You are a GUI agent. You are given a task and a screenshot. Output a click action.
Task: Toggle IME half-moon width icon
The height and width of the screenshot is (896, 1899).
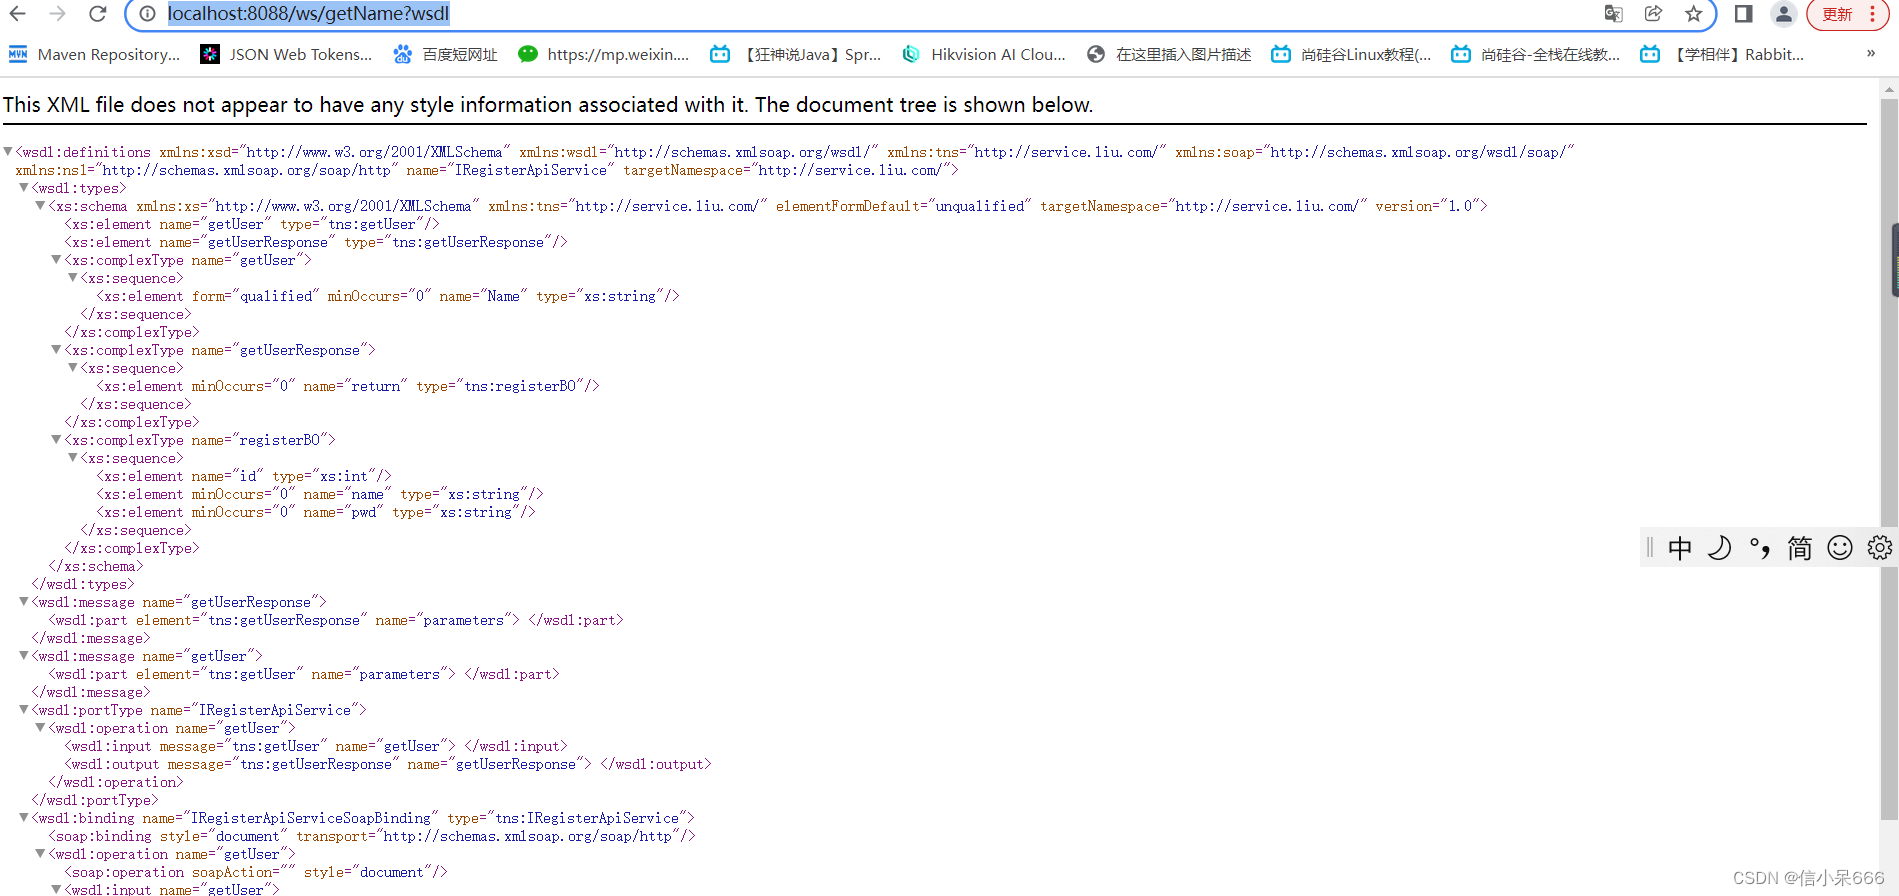point(1720,548)
